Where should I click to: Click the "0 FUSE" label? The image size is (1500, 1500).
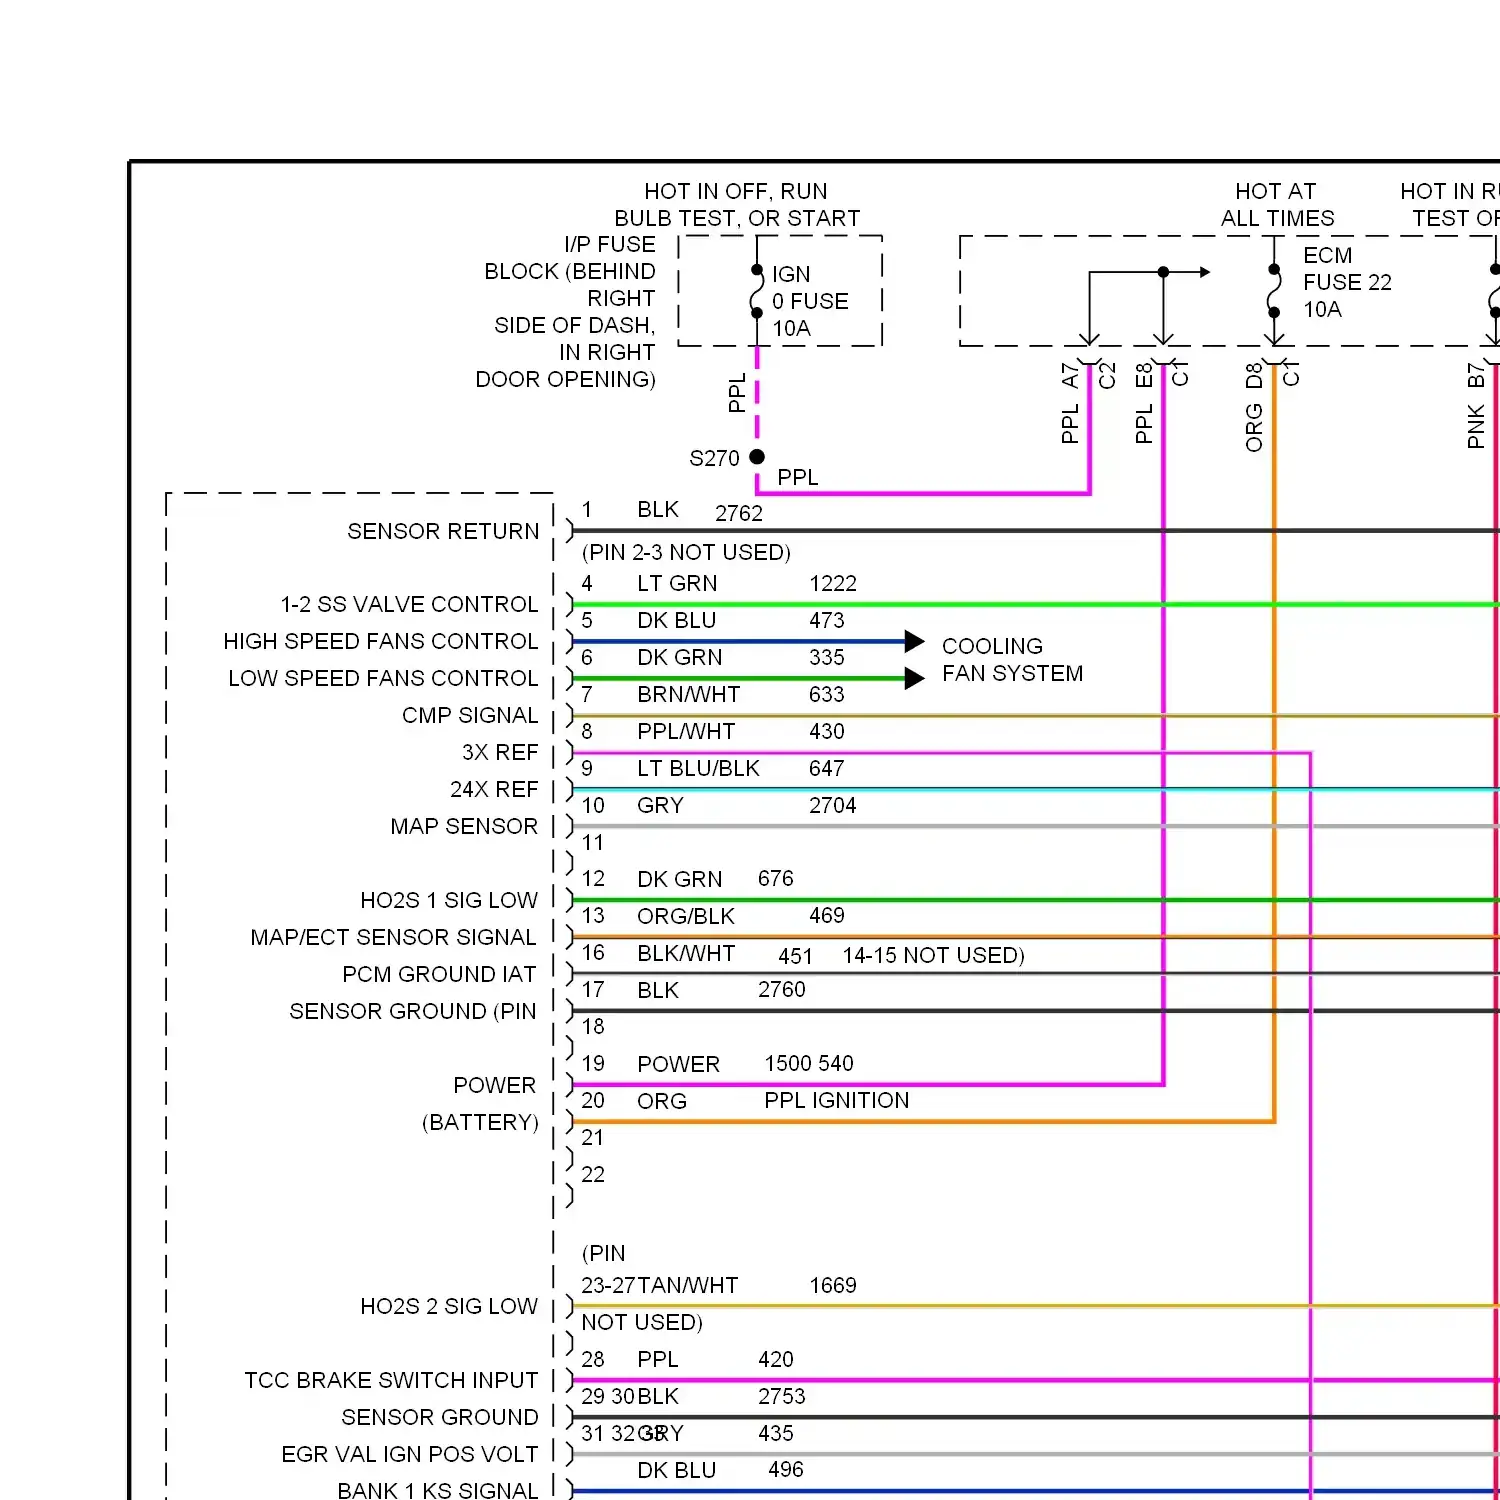pos(810,301)
